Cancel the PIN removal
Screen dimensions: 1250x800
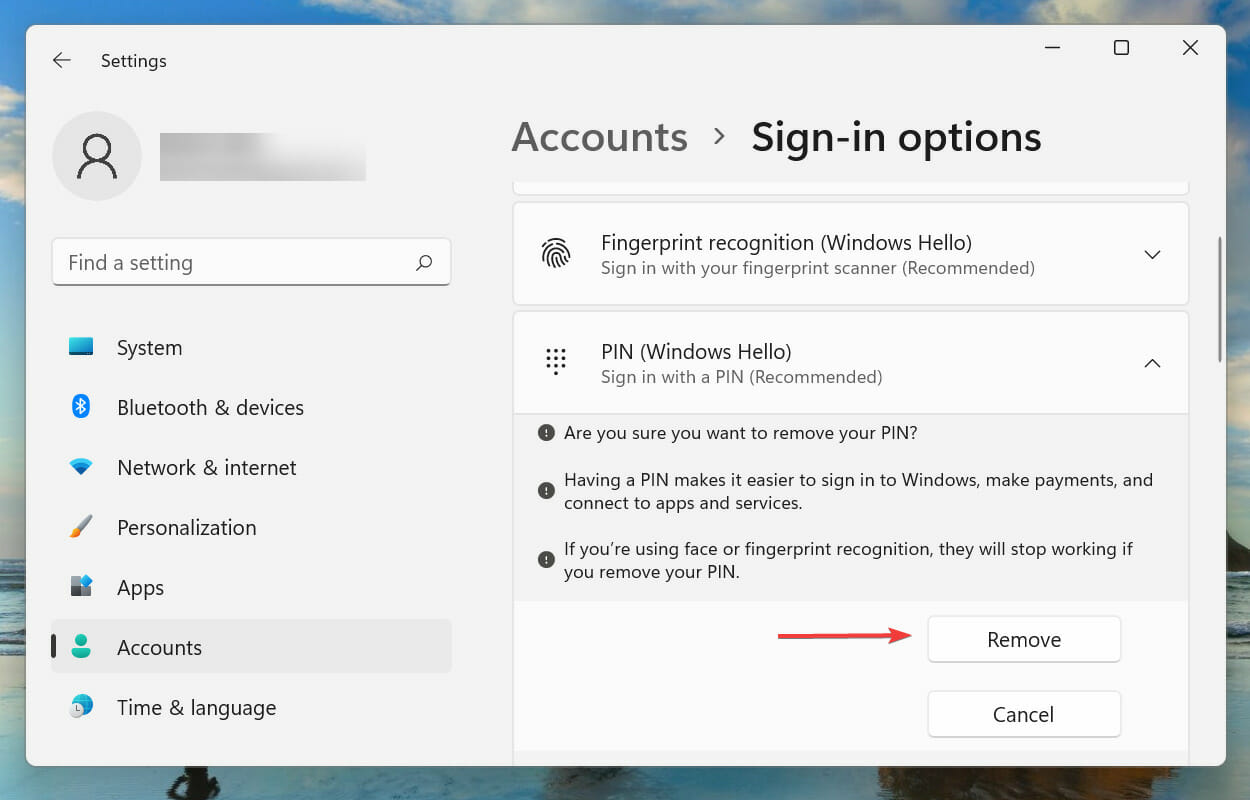point(1023,714)
